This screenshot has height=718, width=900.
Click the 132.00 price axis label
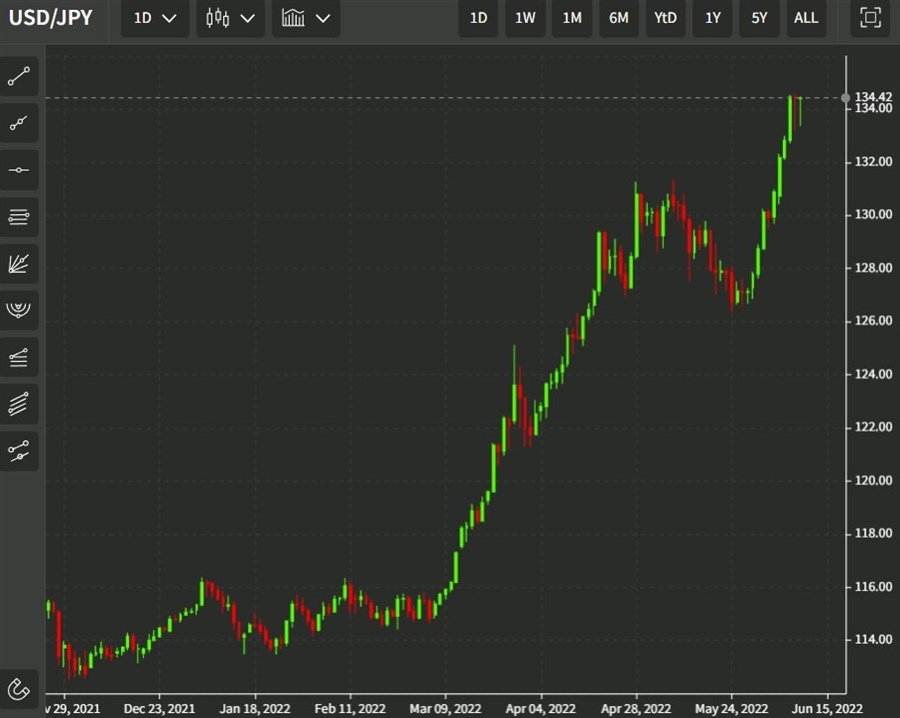point(874,162)
